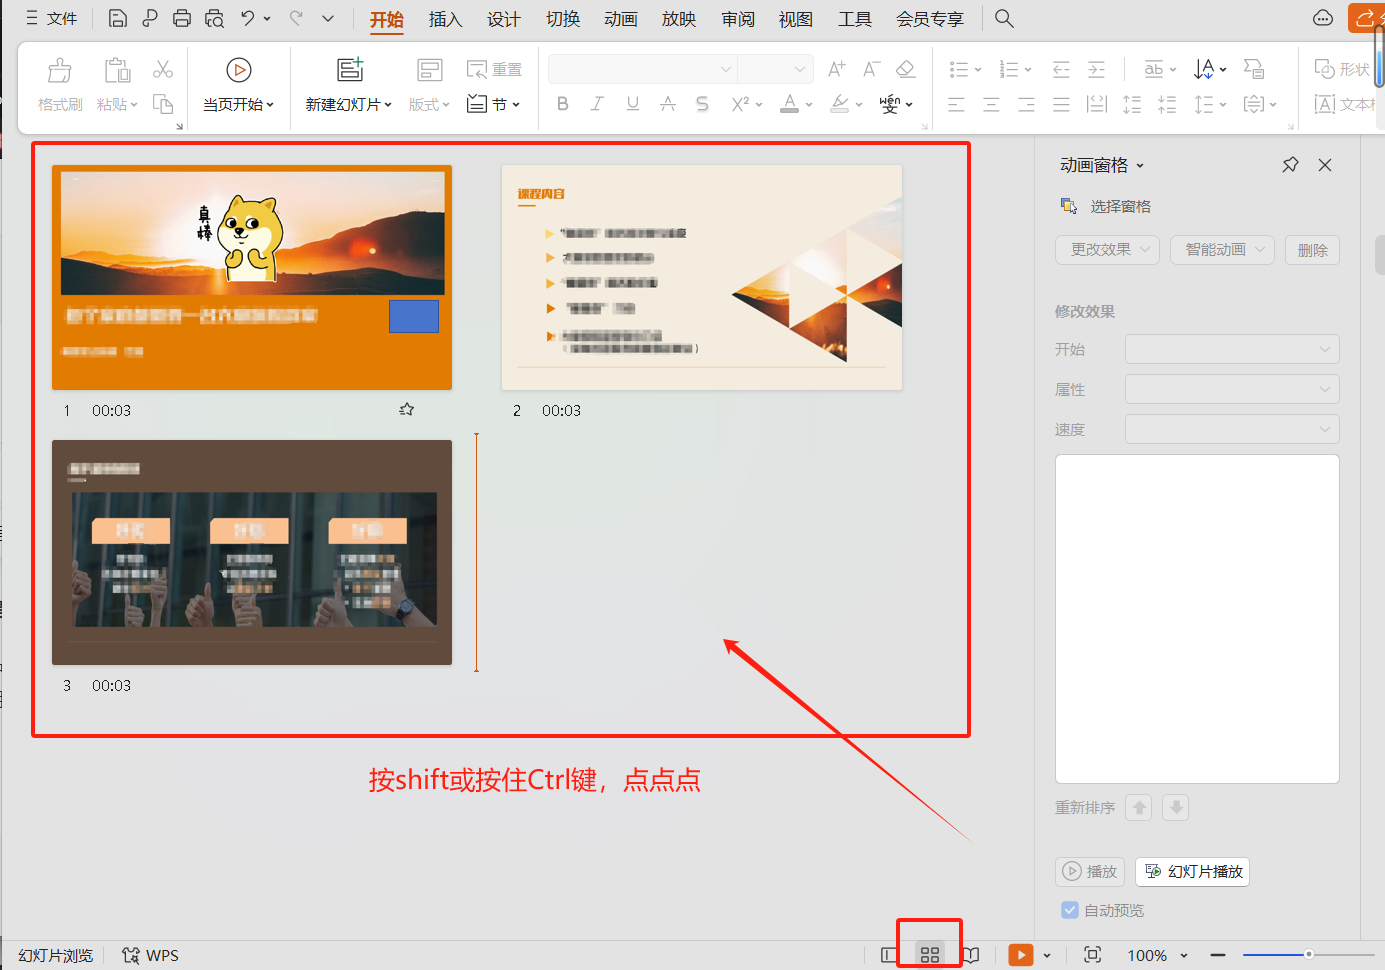Toggle Align right paragraph button
Image resolution: width=1385 pixels, height=970 pixels.
(1026, 104)
